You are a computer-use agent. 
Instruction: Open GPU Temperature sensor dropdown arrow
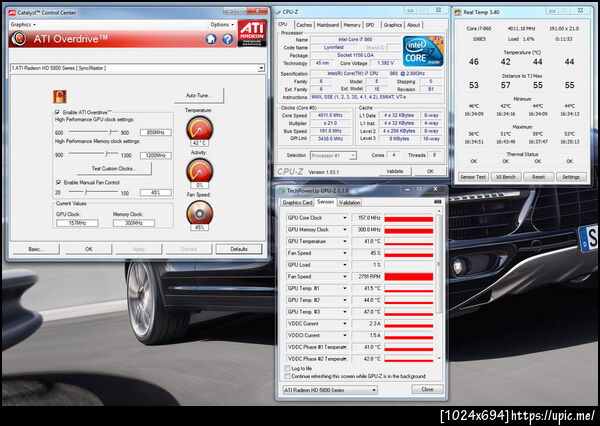[345, 242]
